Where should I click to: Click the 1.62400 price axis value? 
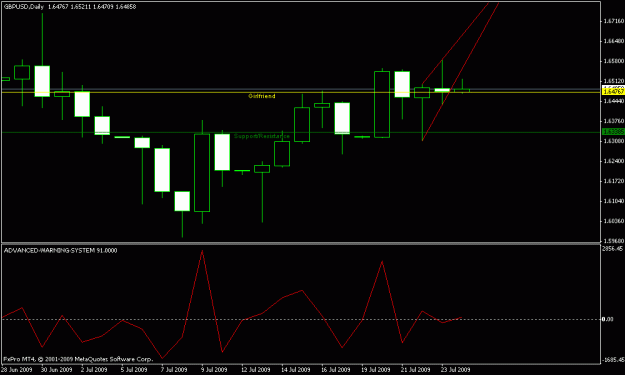pyautogui.click(x=614, y=161)
